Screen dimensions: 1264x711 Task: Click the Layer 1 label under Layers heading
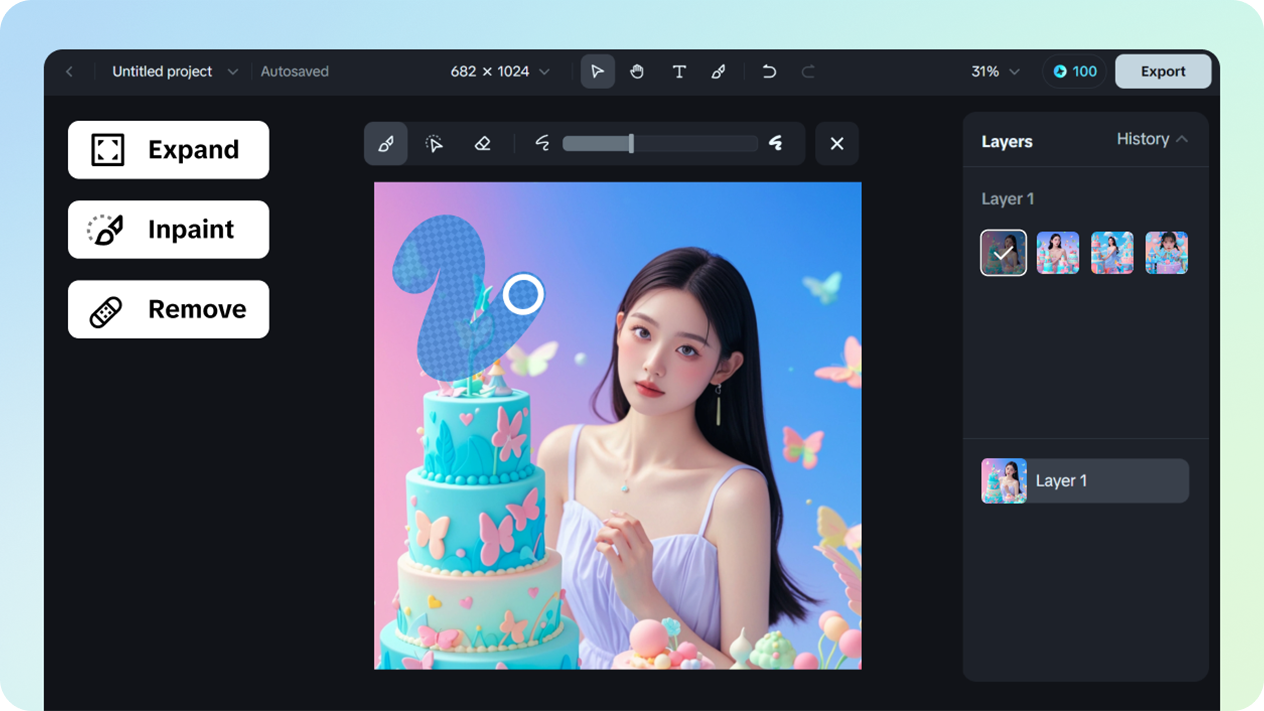coord(1008,199)
